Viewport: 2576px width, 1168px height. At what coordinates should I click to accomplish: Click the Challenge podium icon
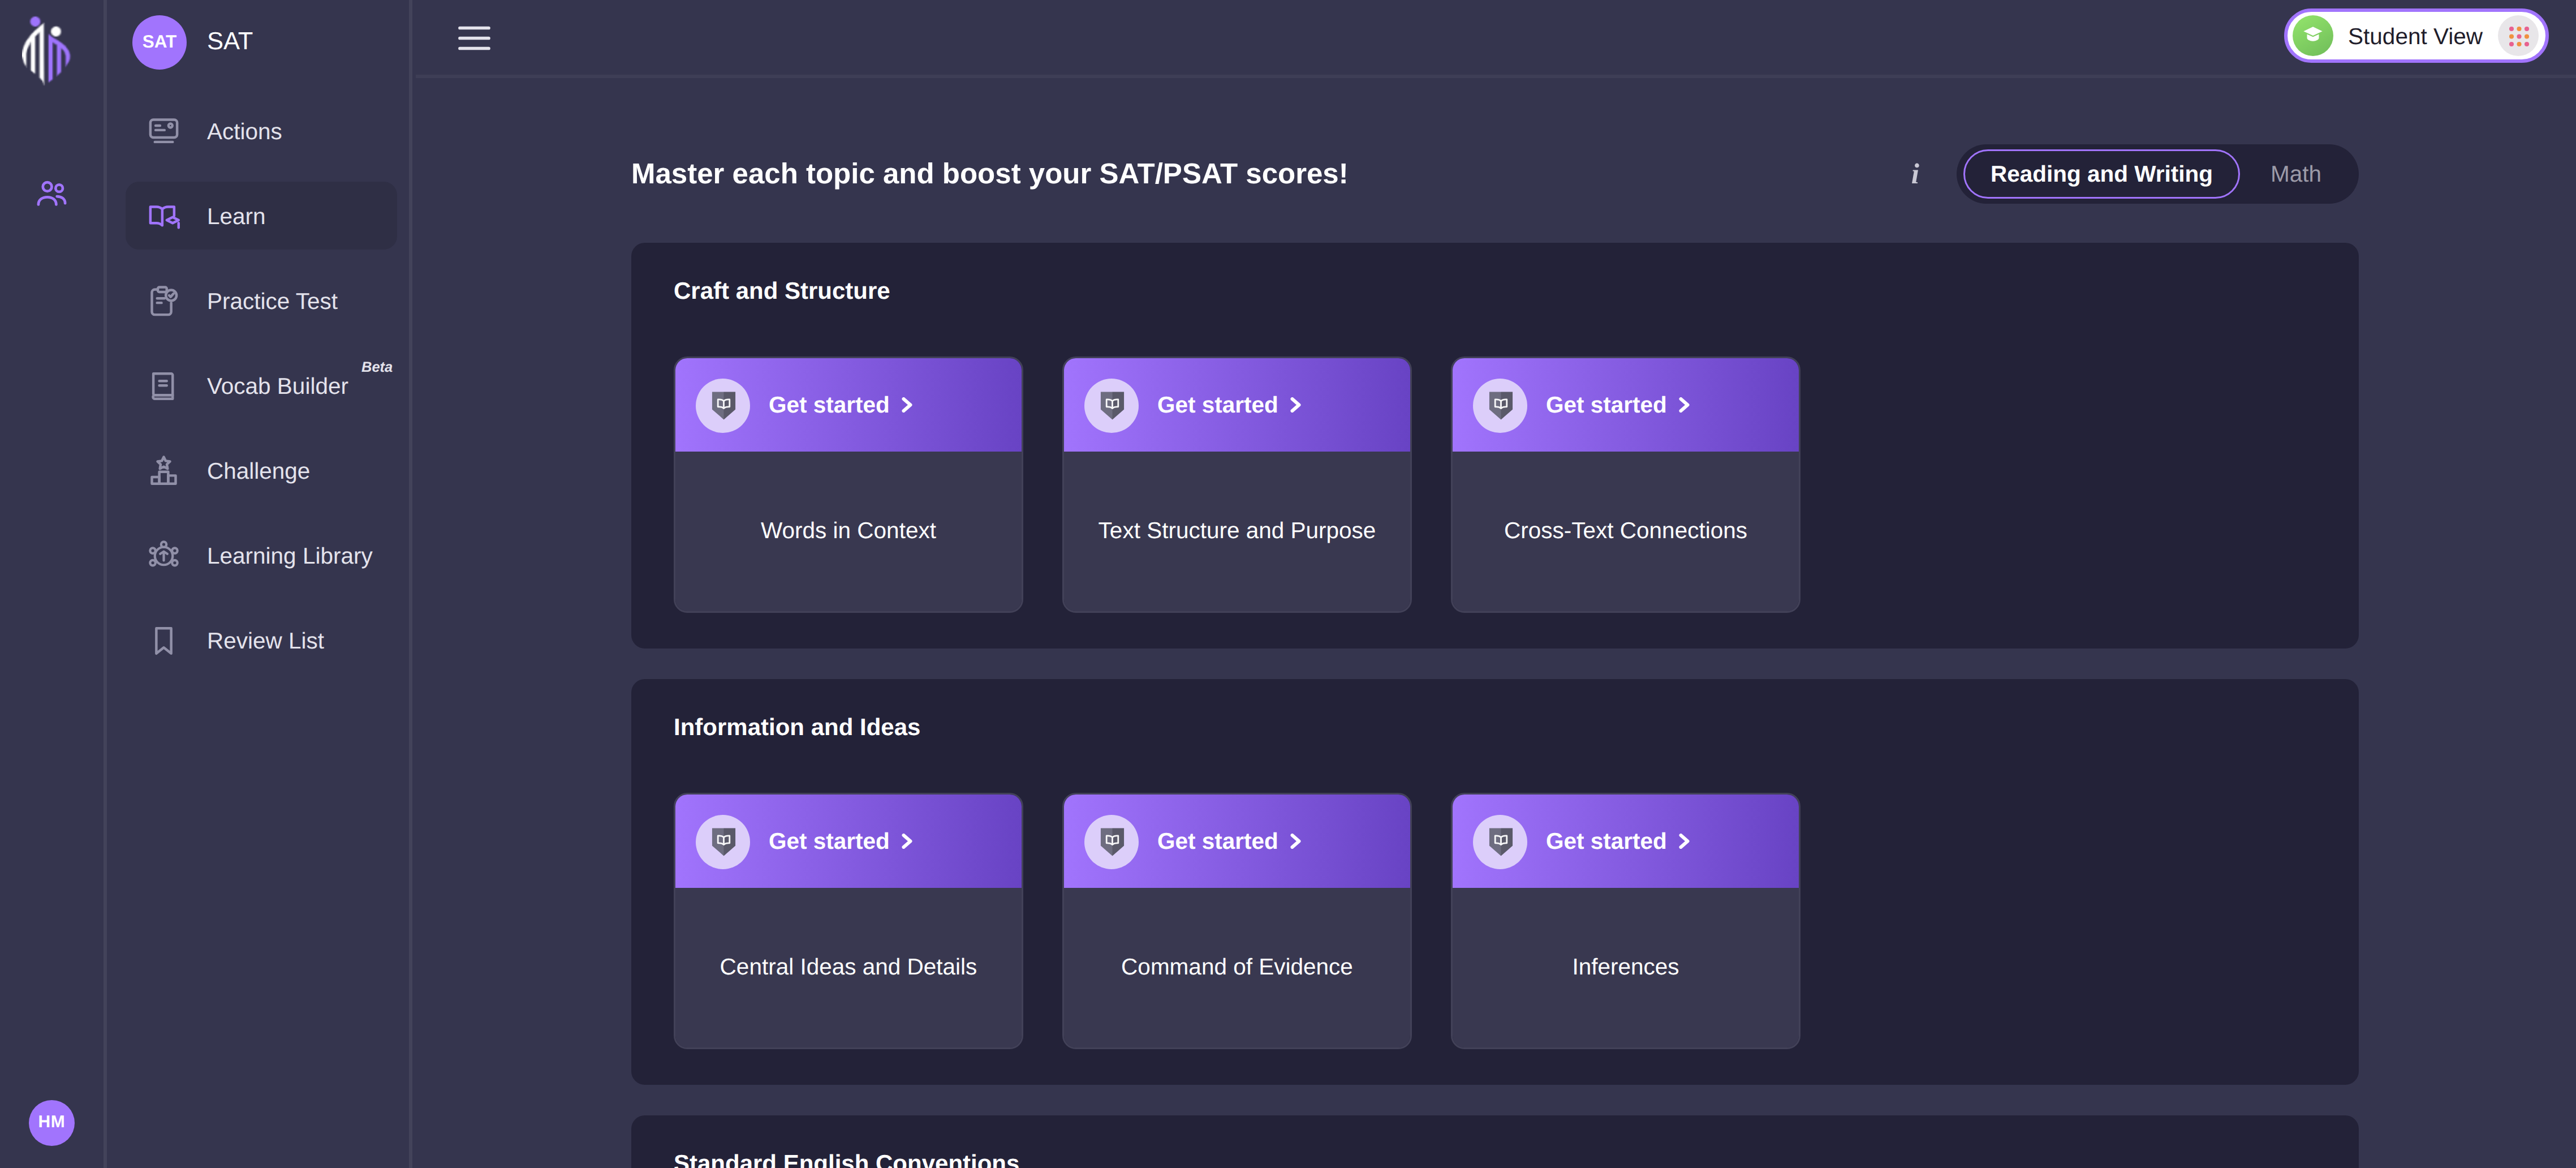[164, 471]
